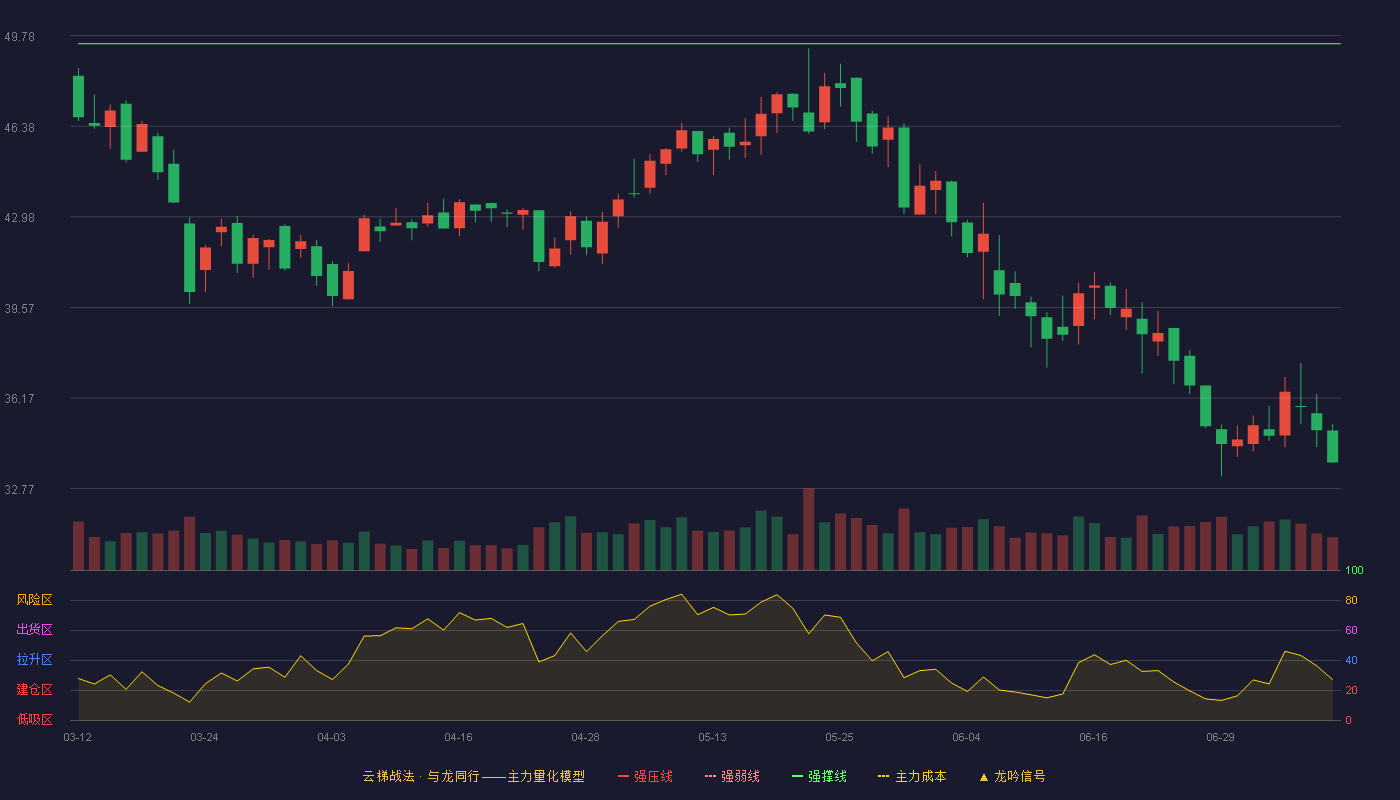
Task: Click the green 强撑线 legend line marker
Action: 797,776
